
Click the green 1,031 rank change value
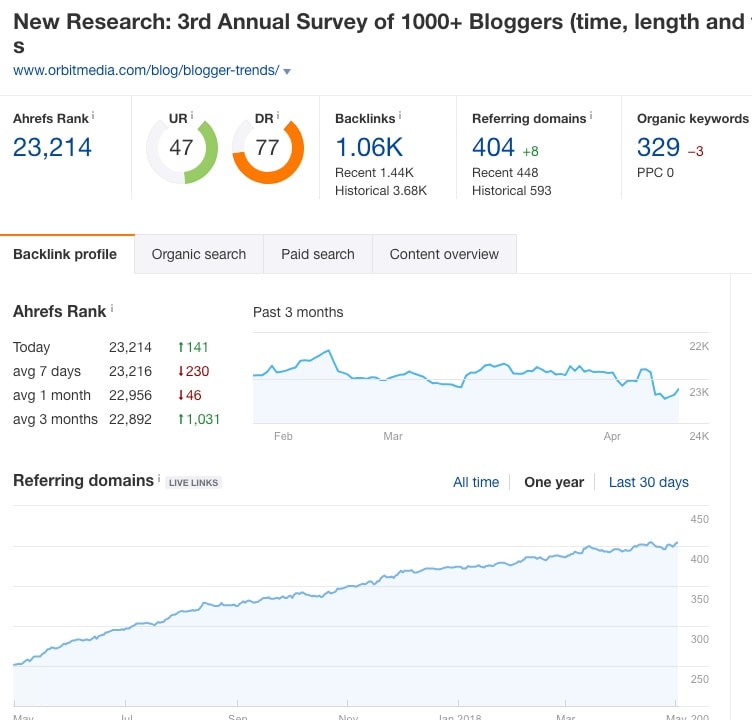199,419
